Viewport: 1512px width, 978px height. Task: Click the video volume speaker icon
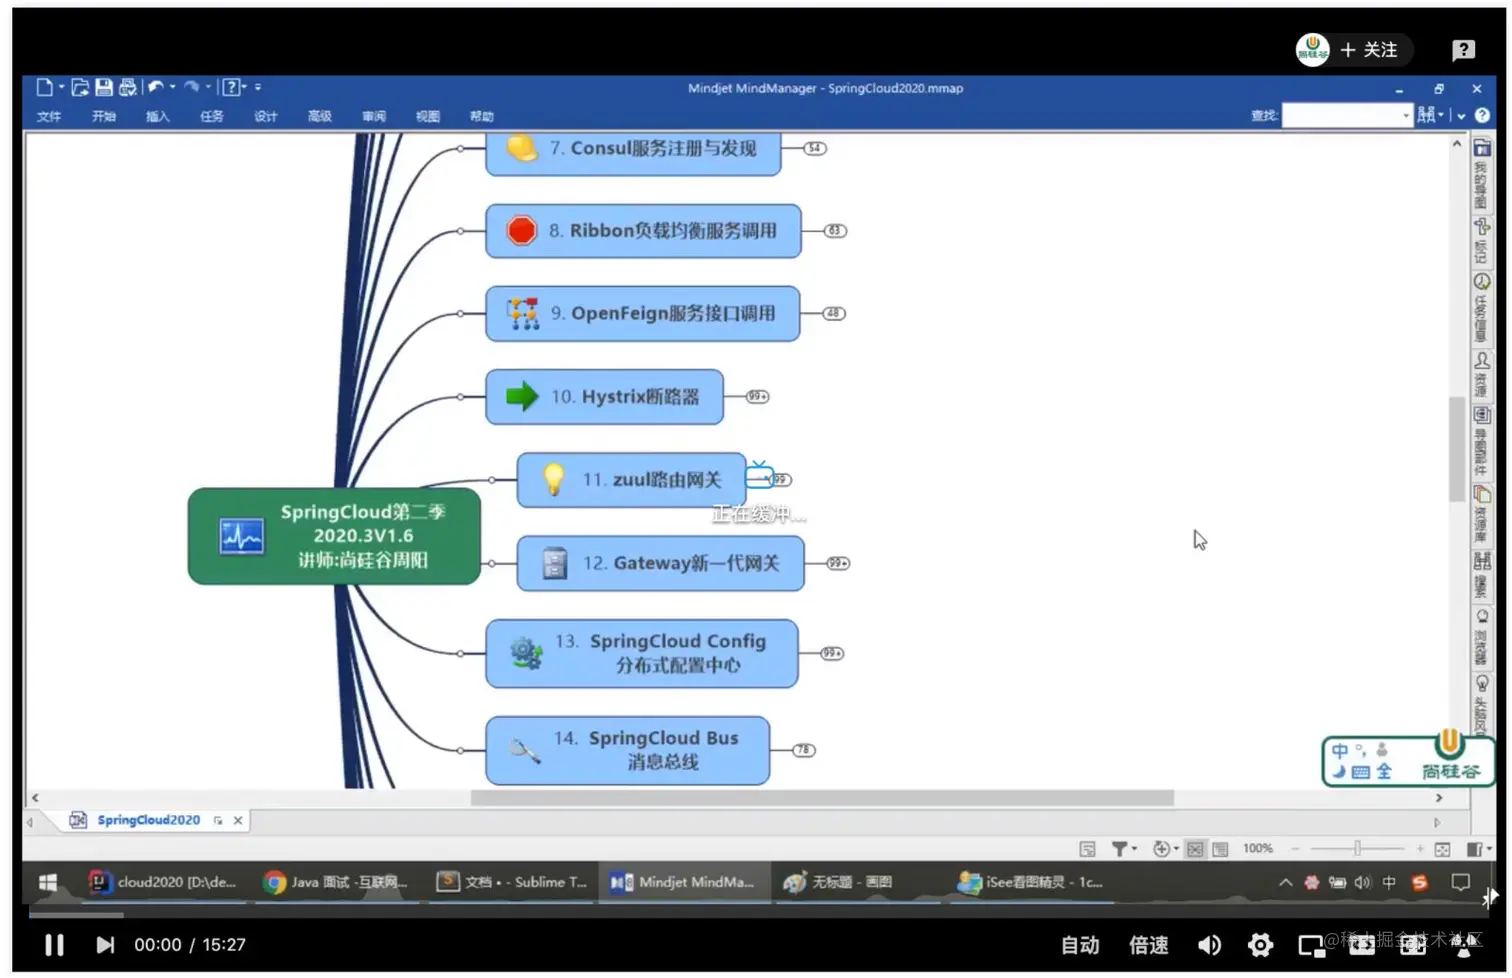coord(1209,944)
